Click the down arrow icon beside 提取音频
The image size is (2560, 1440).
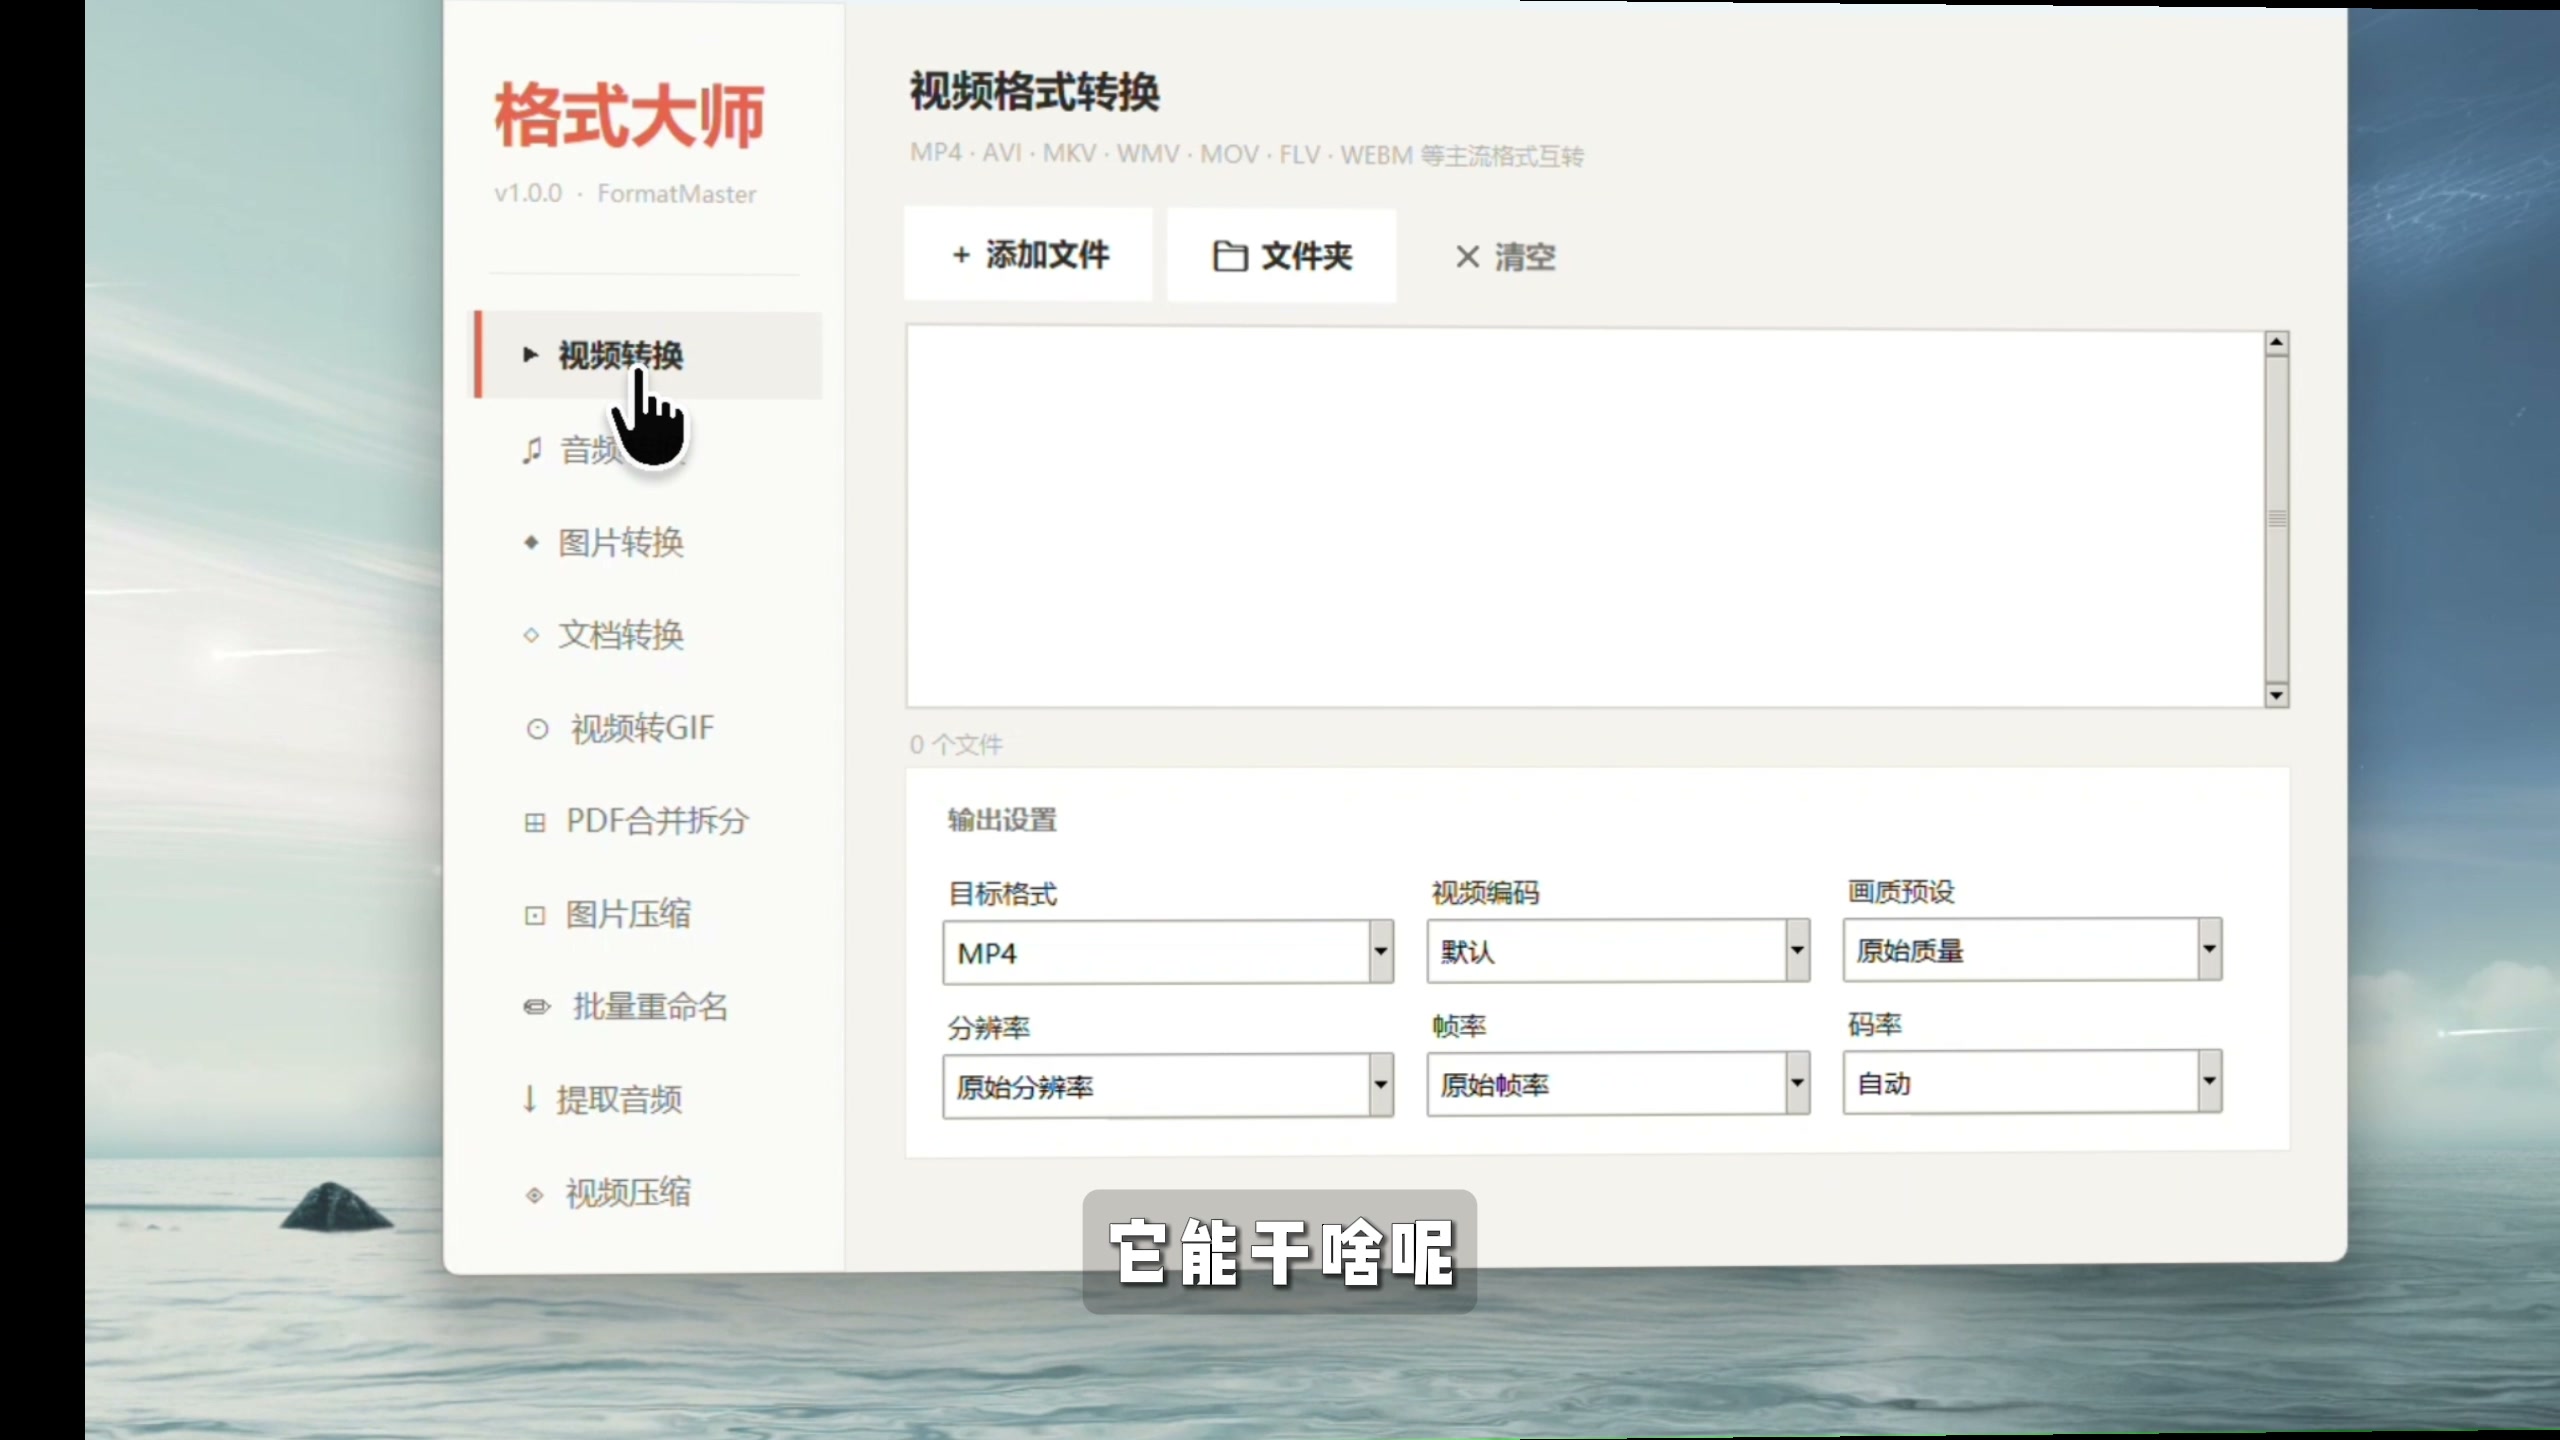pyautogui.click(x=530, y=1099)
